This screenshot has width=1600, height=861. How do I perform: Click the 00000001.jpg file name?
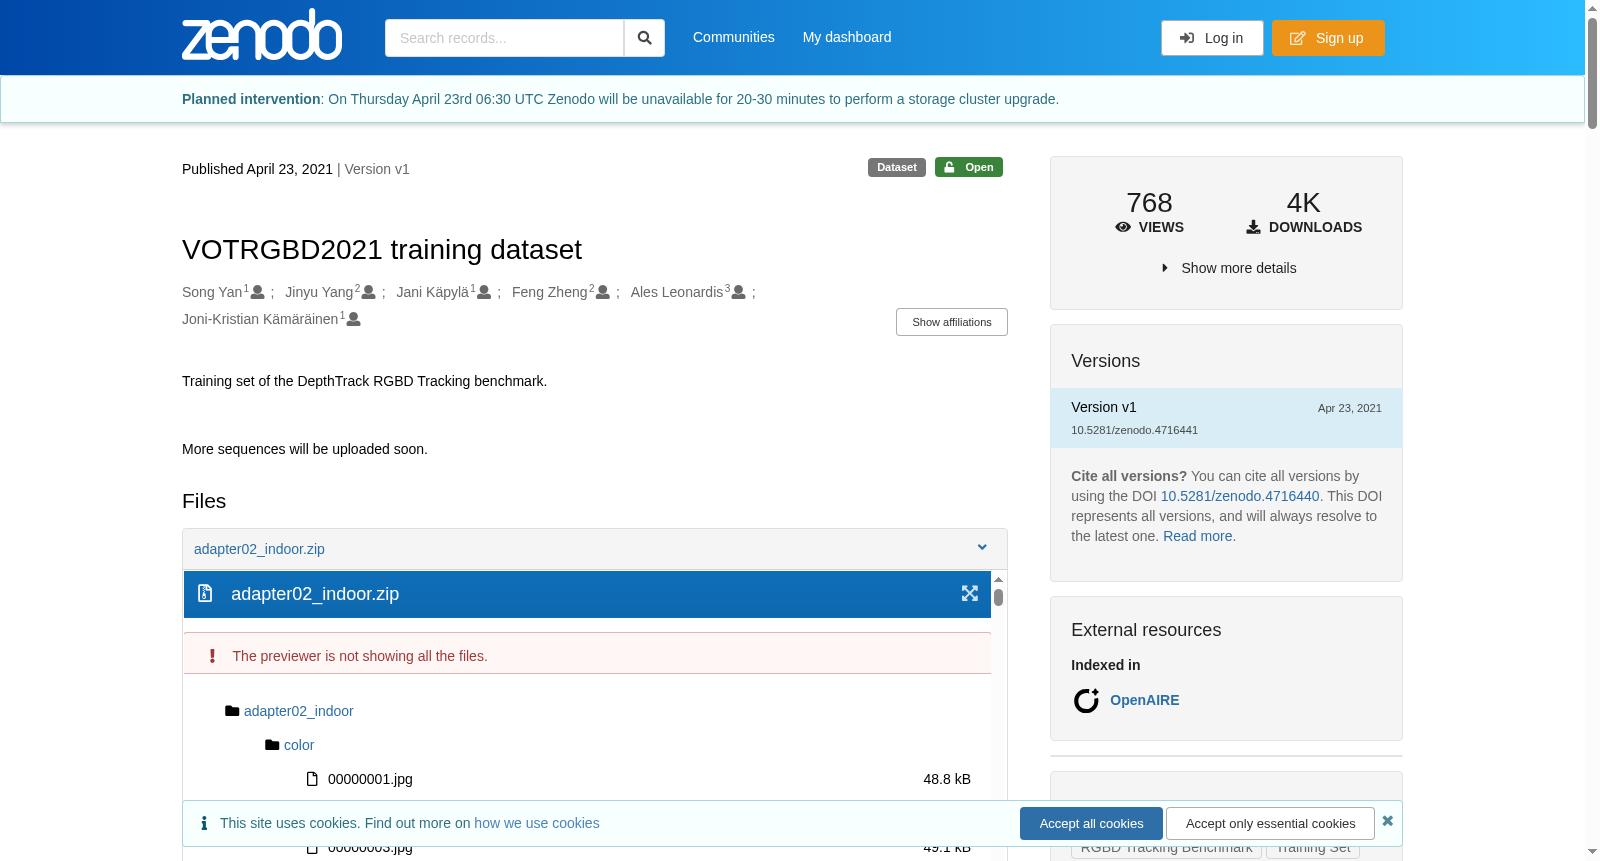370,779
